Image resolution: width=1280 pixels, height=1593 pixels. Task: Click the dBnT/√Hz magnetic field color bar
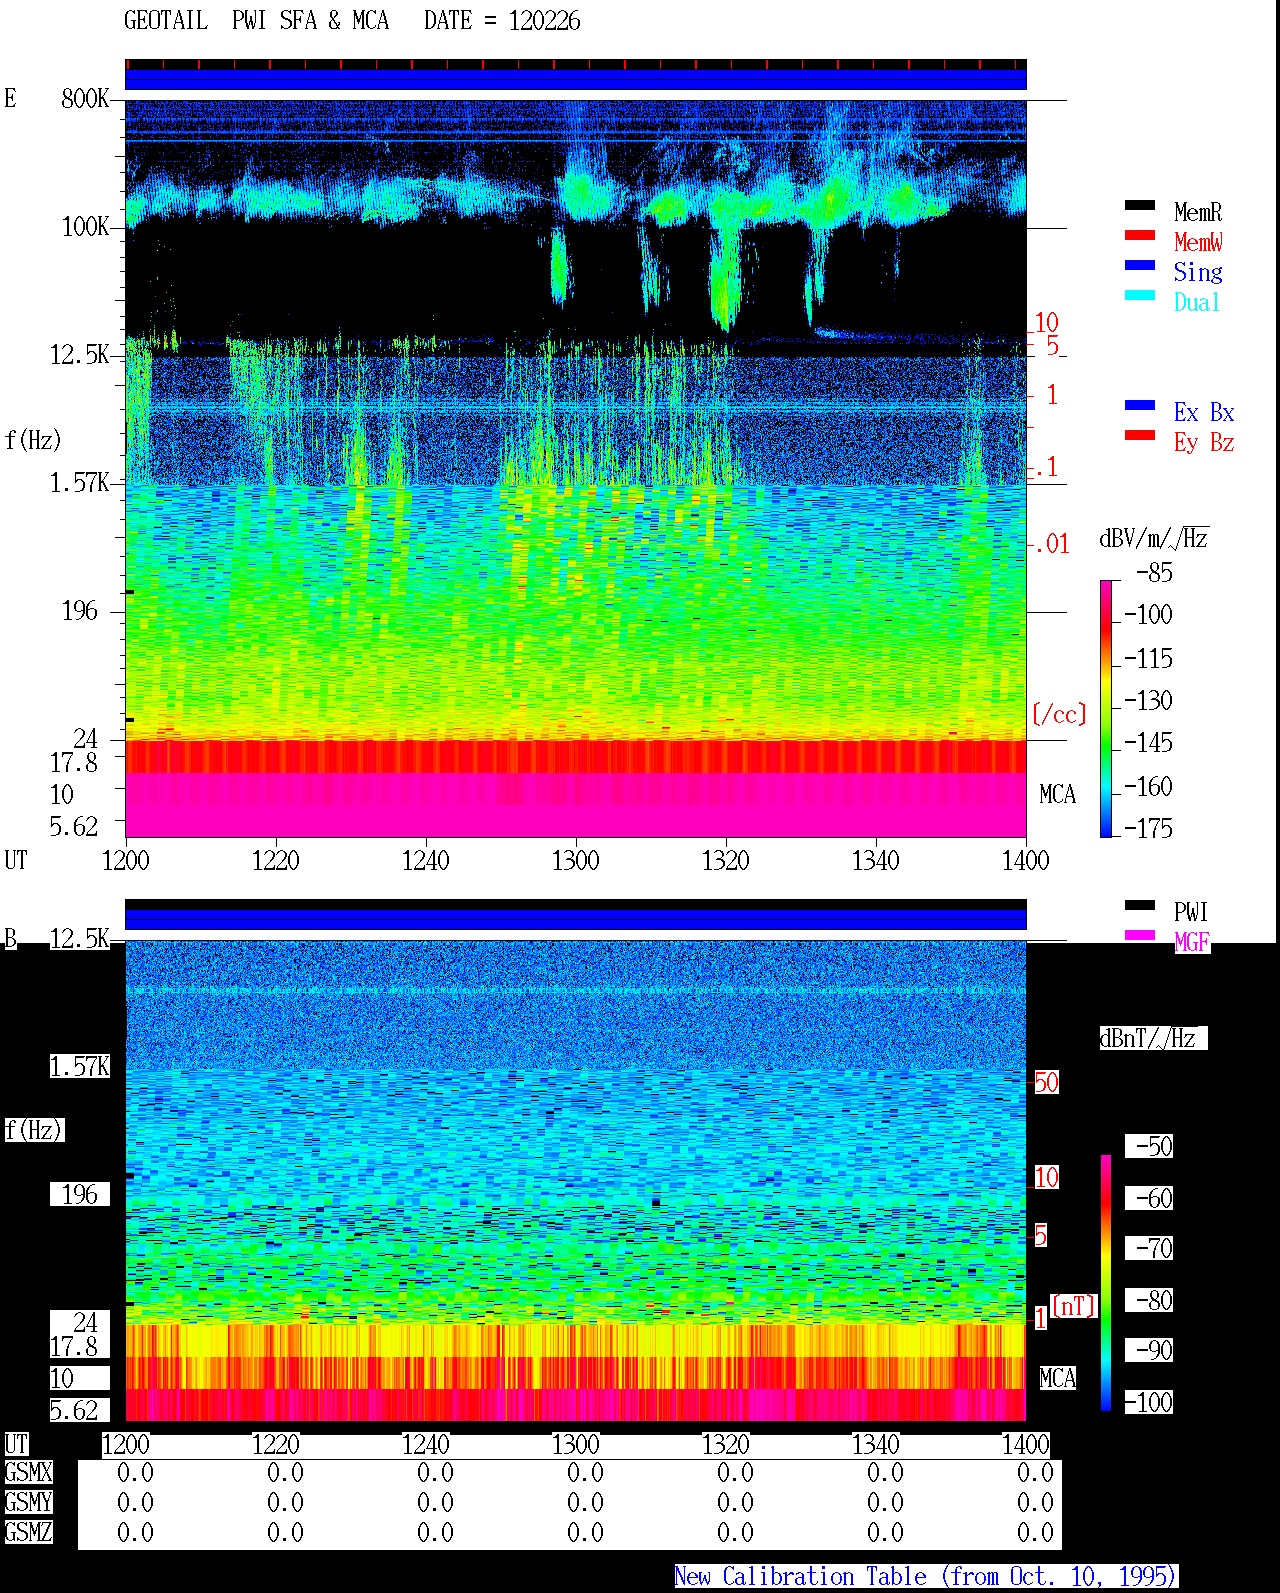(x=1105, y=1283)
